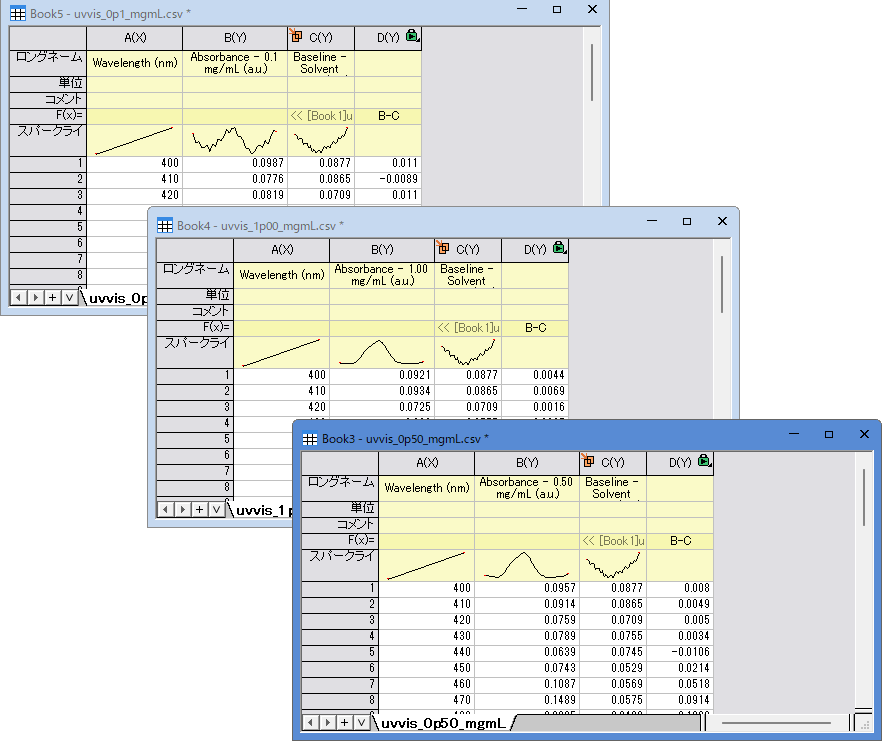Click the Book4 title bar text
The image size is (882, 741).
point(260,226)
